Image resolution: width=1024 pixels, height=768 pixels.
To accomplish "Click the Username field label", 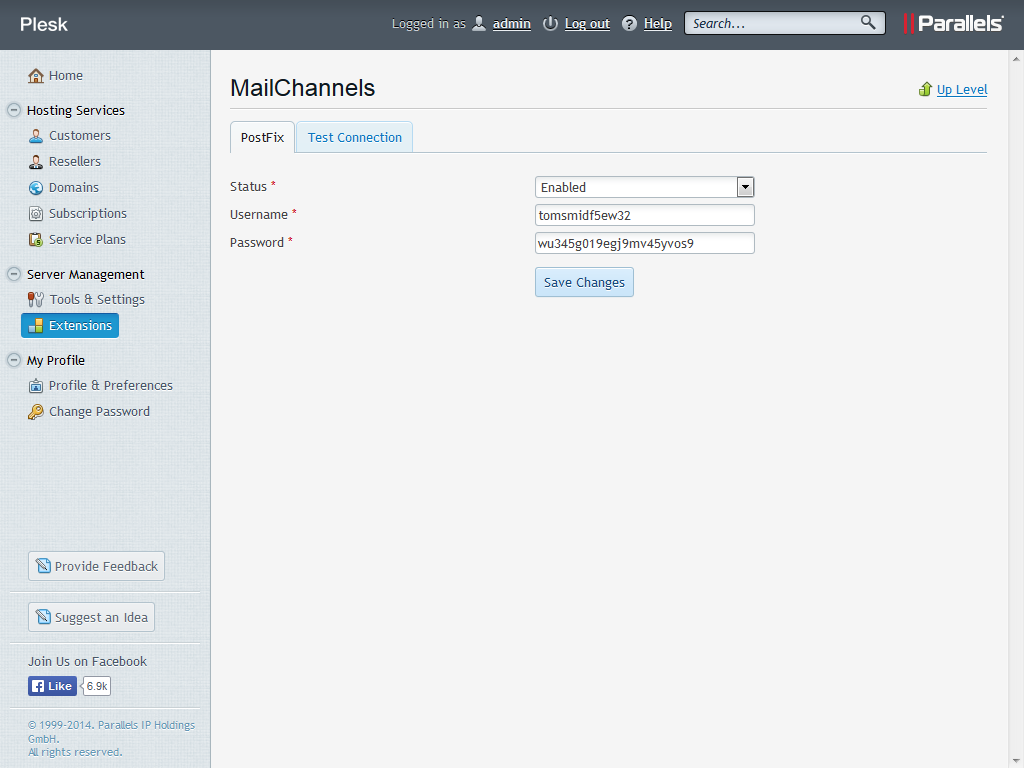I will pos(259,215).
